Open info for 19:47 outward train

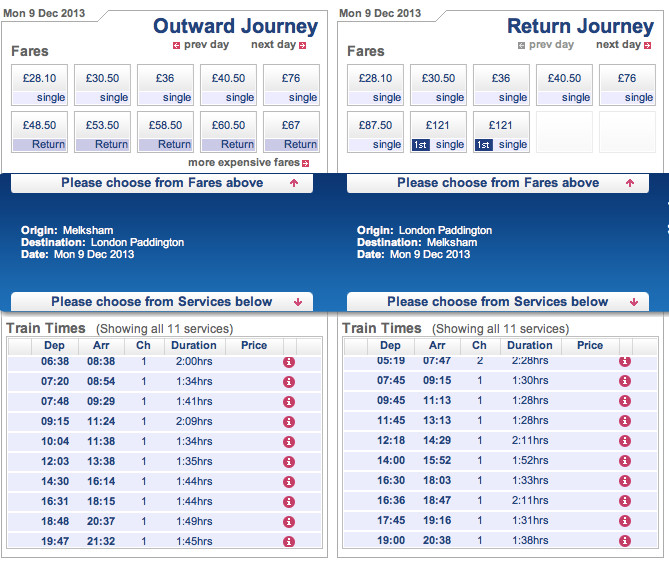click(289, 542)
